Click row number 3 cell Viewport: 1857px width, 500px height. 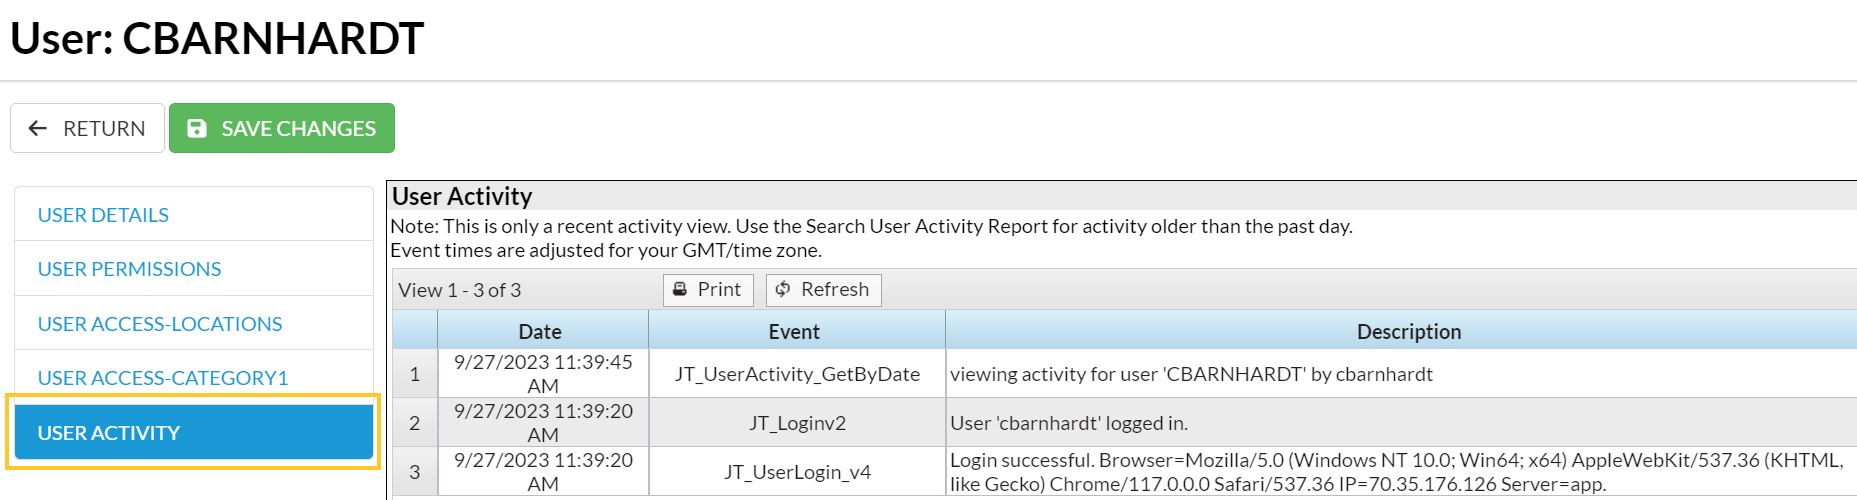414,472
